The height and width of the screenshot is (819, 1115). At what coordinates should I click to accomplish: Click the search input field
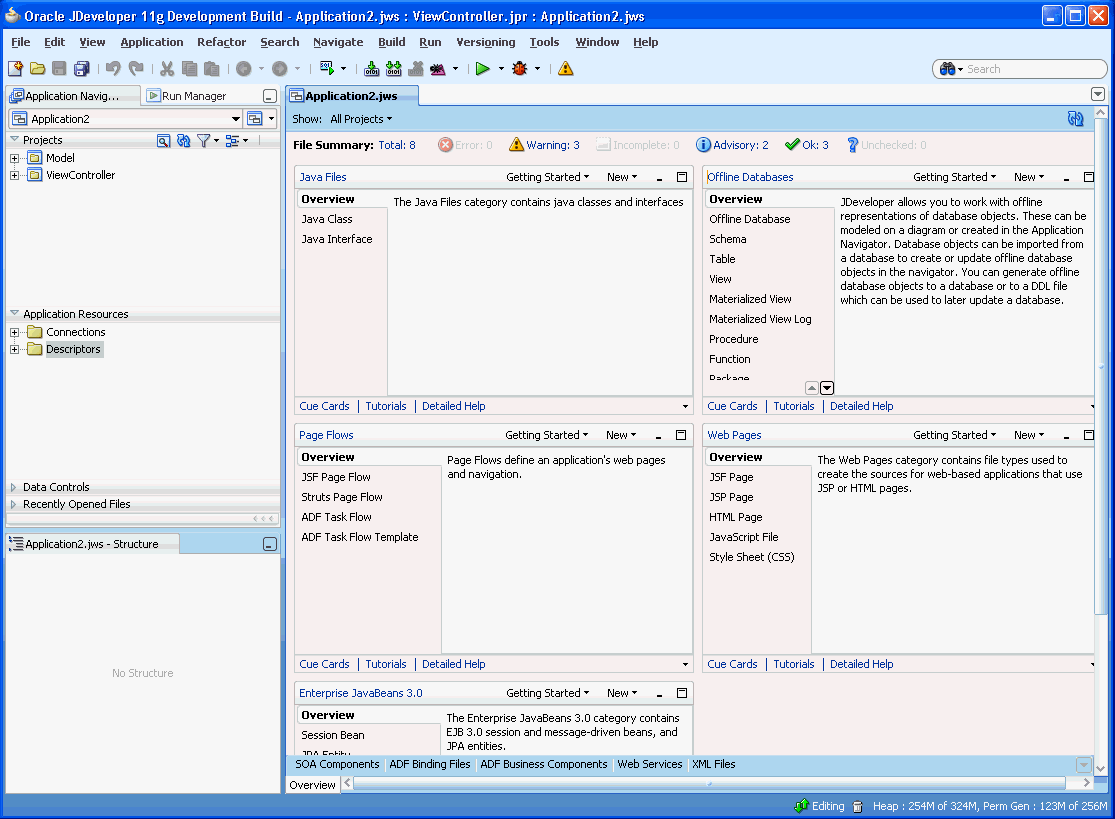pyautogui.click(x=1033, y=69)
